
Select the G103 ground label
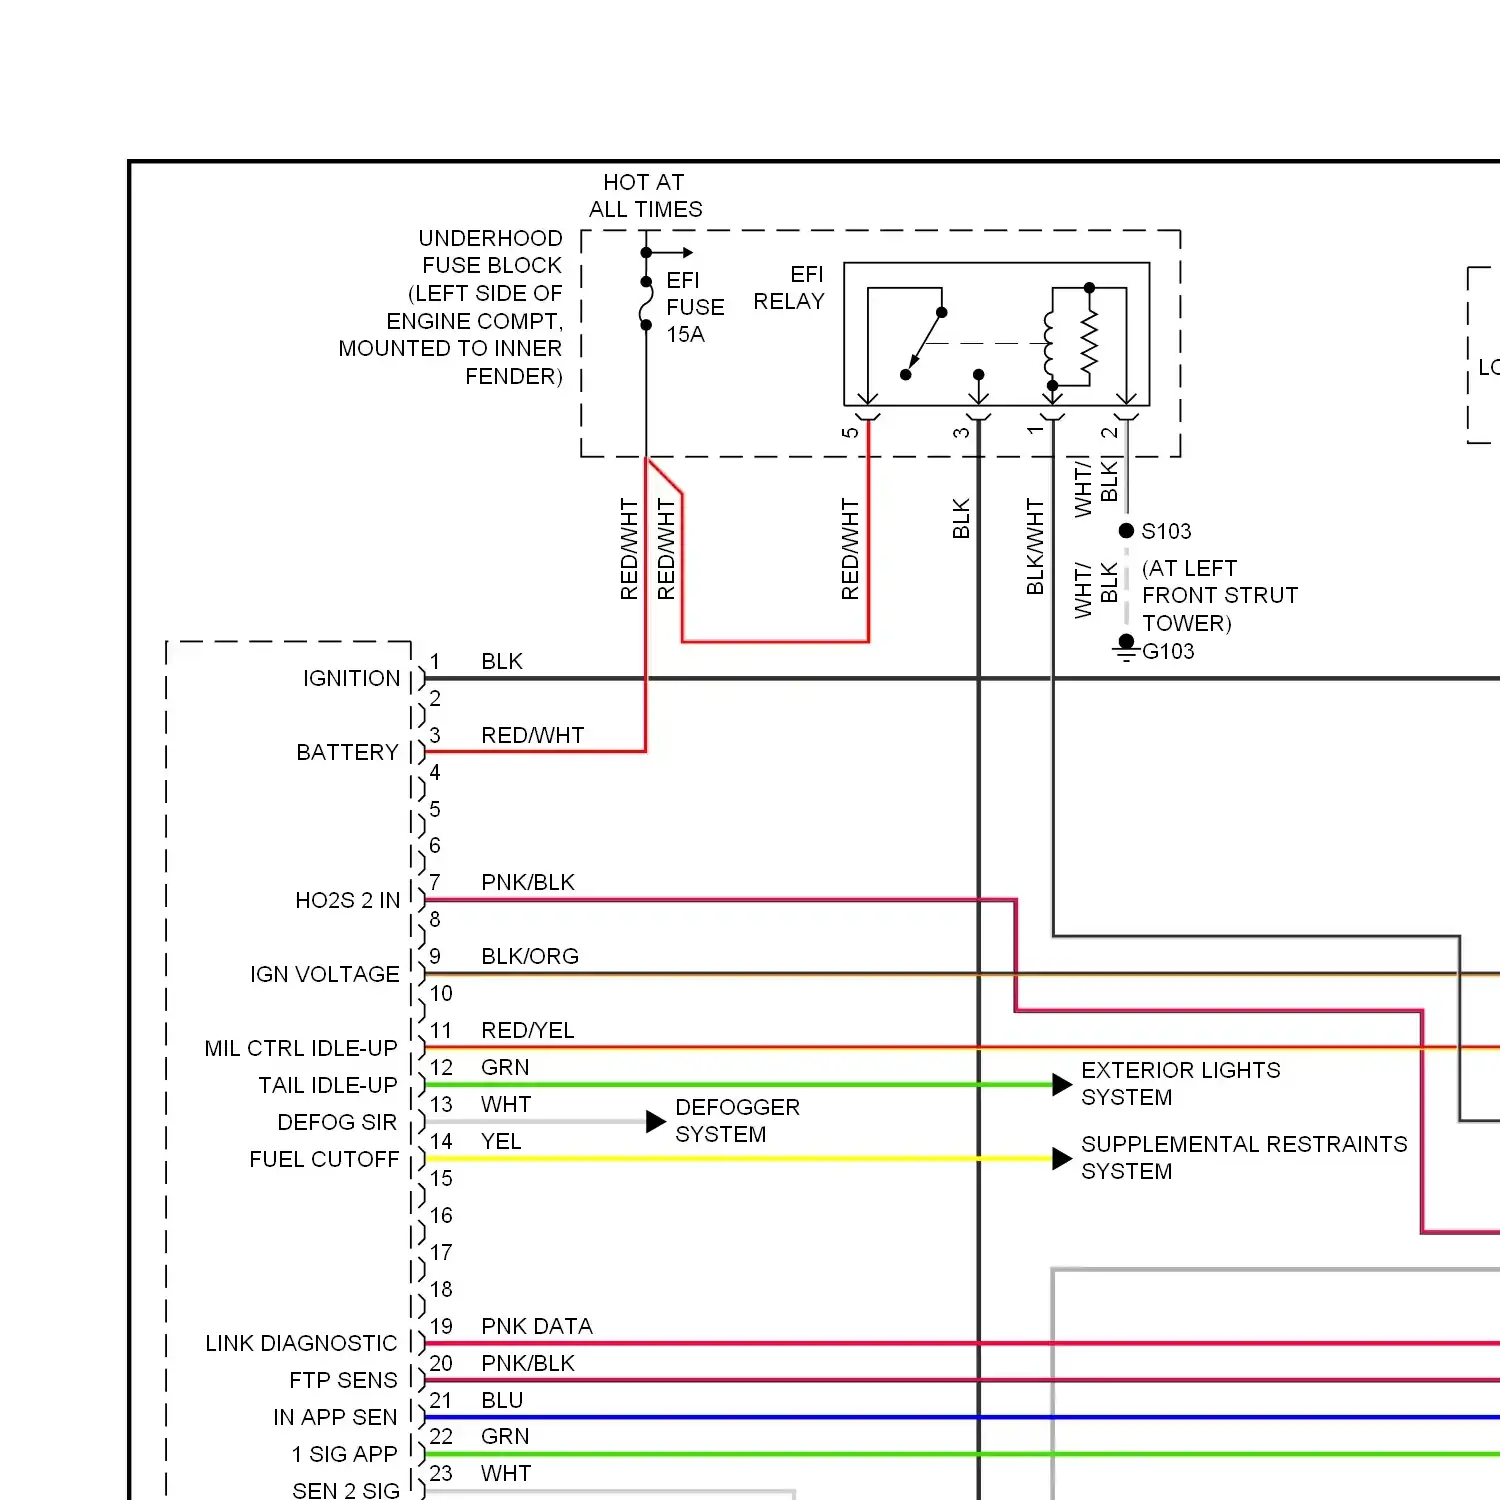pos(1168,651)
